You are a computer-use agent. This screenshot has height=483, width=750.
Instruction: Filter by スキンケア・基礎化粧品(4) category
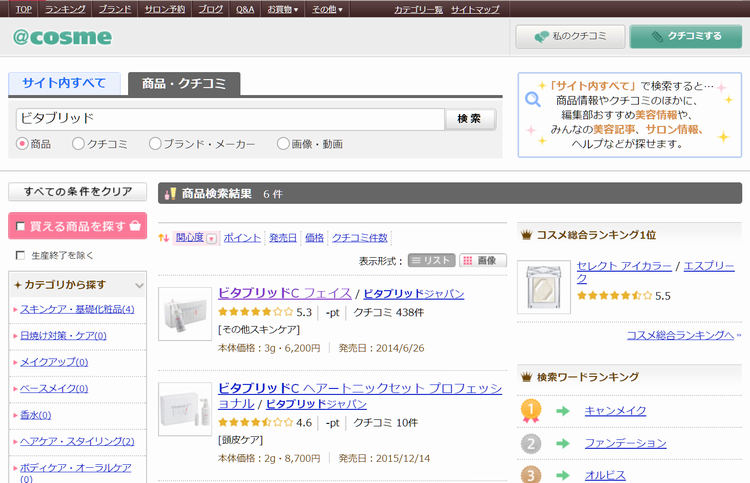click(x=77, y=309)
